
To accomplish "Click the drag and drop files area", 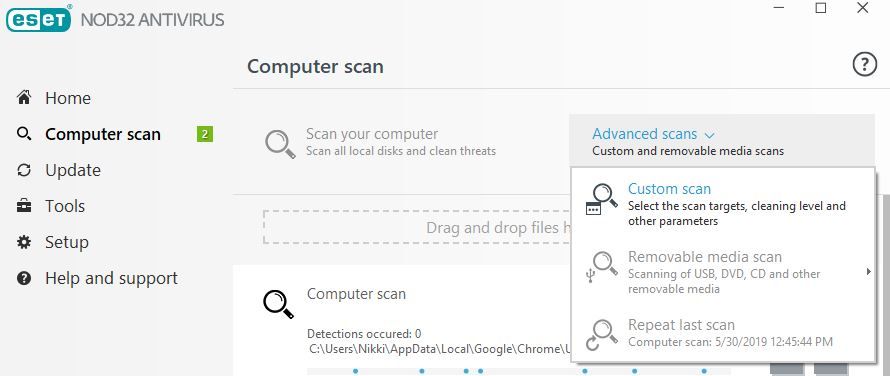I will (x=417, y=227).
